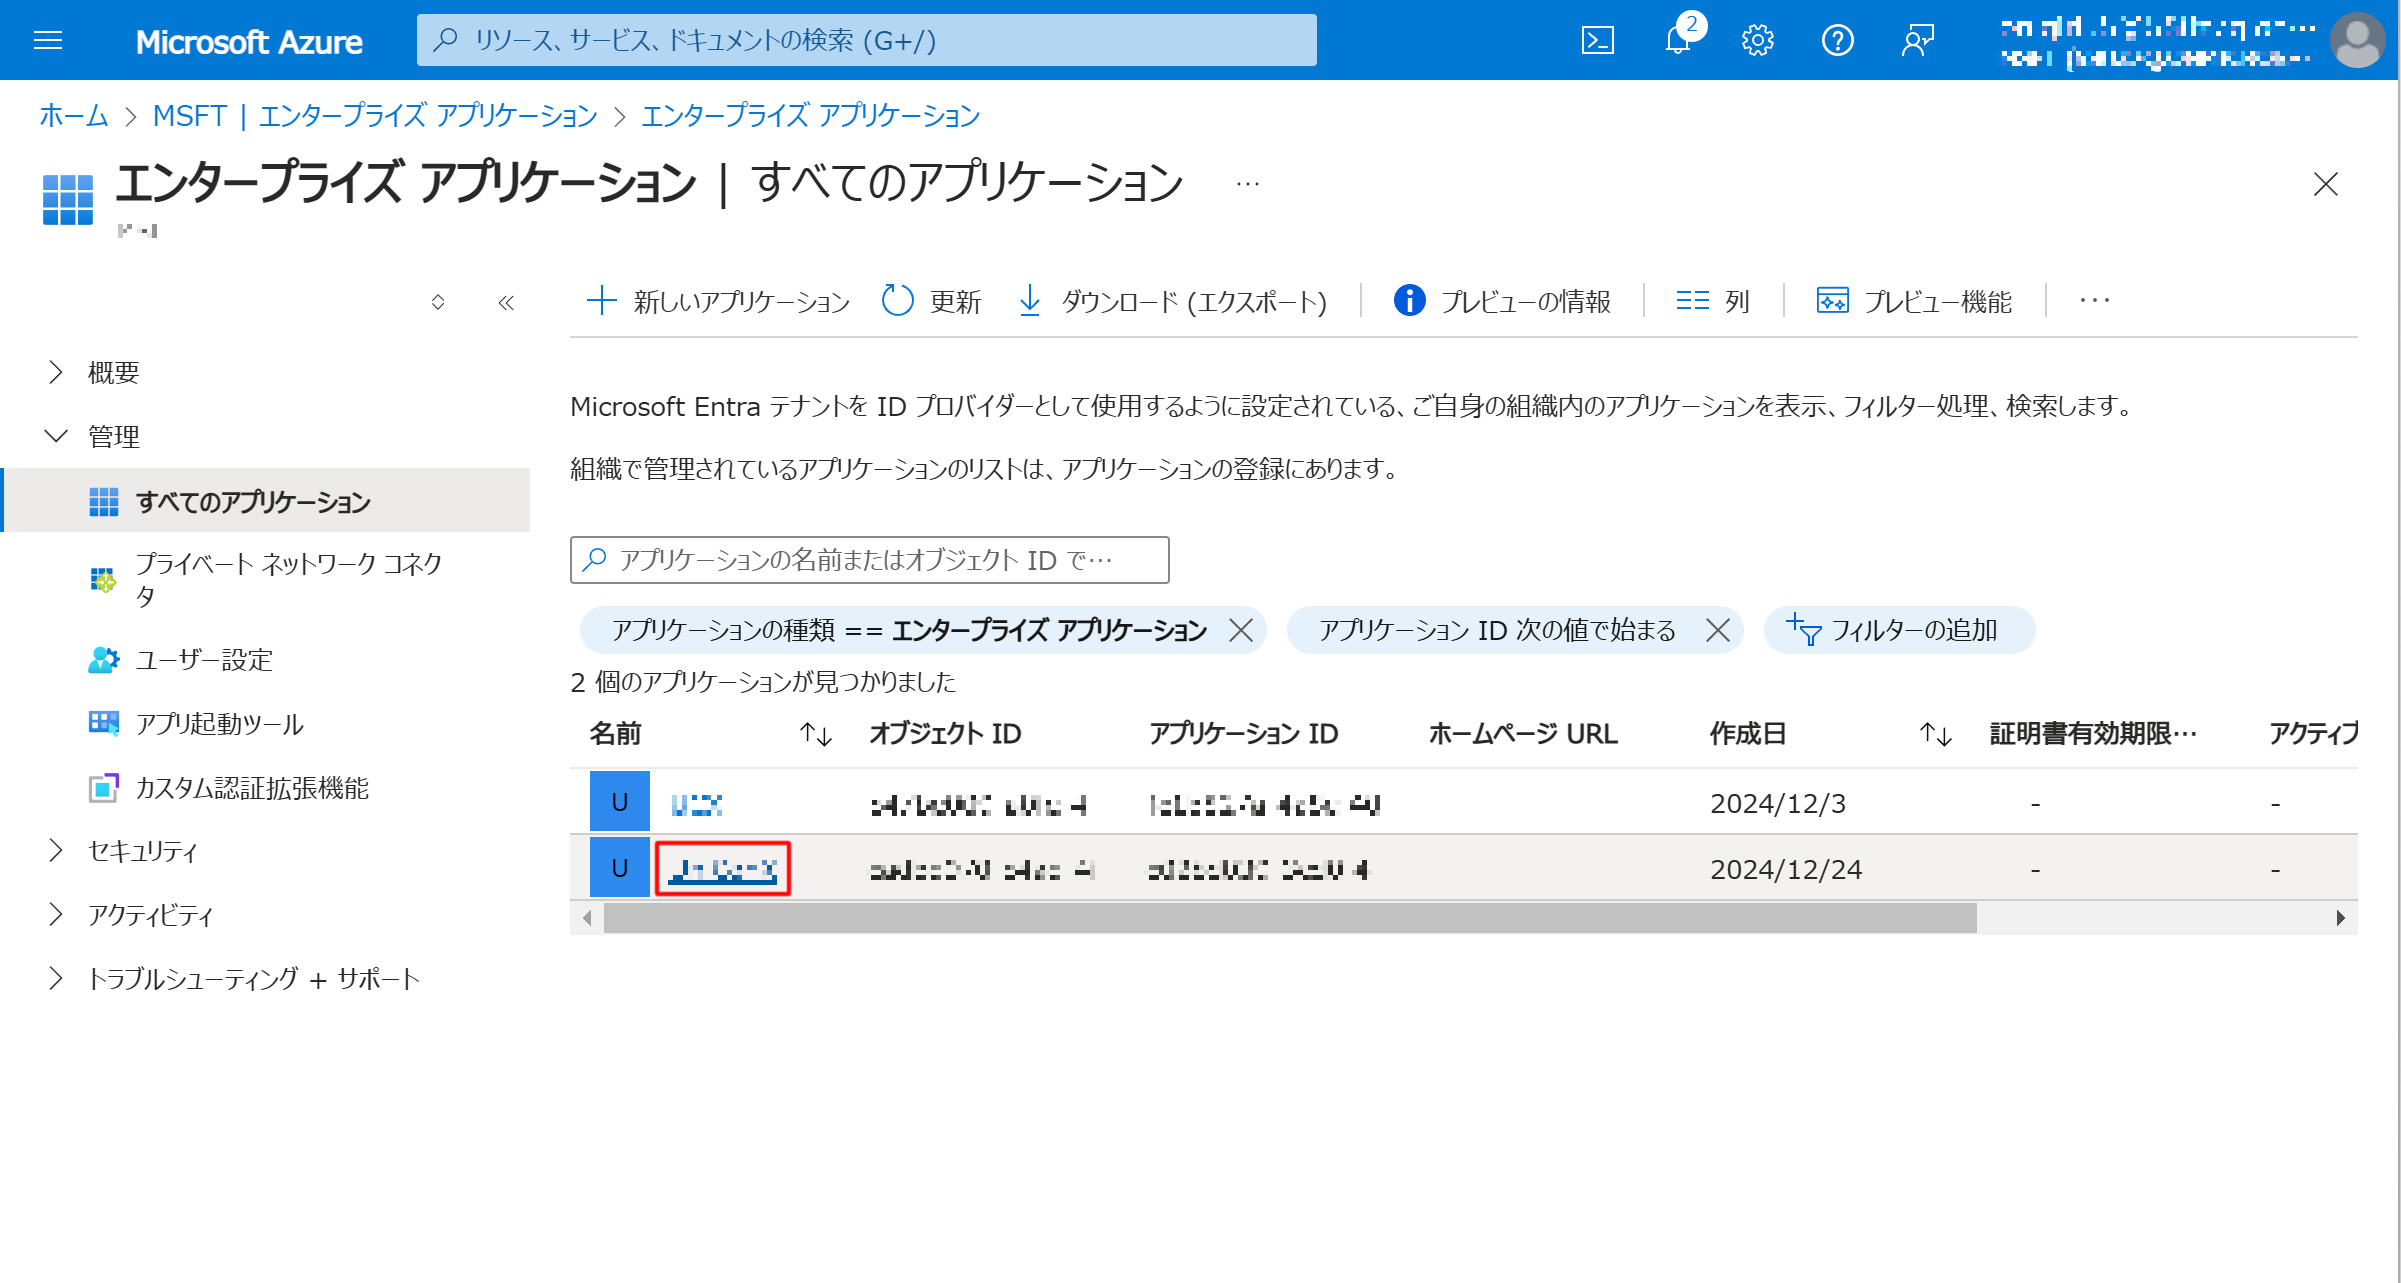The height and width of the screenshot is (1283, 2401).
Task: Remove the アプリケーションの種類 filter
Action: (x=1241, y=630)
